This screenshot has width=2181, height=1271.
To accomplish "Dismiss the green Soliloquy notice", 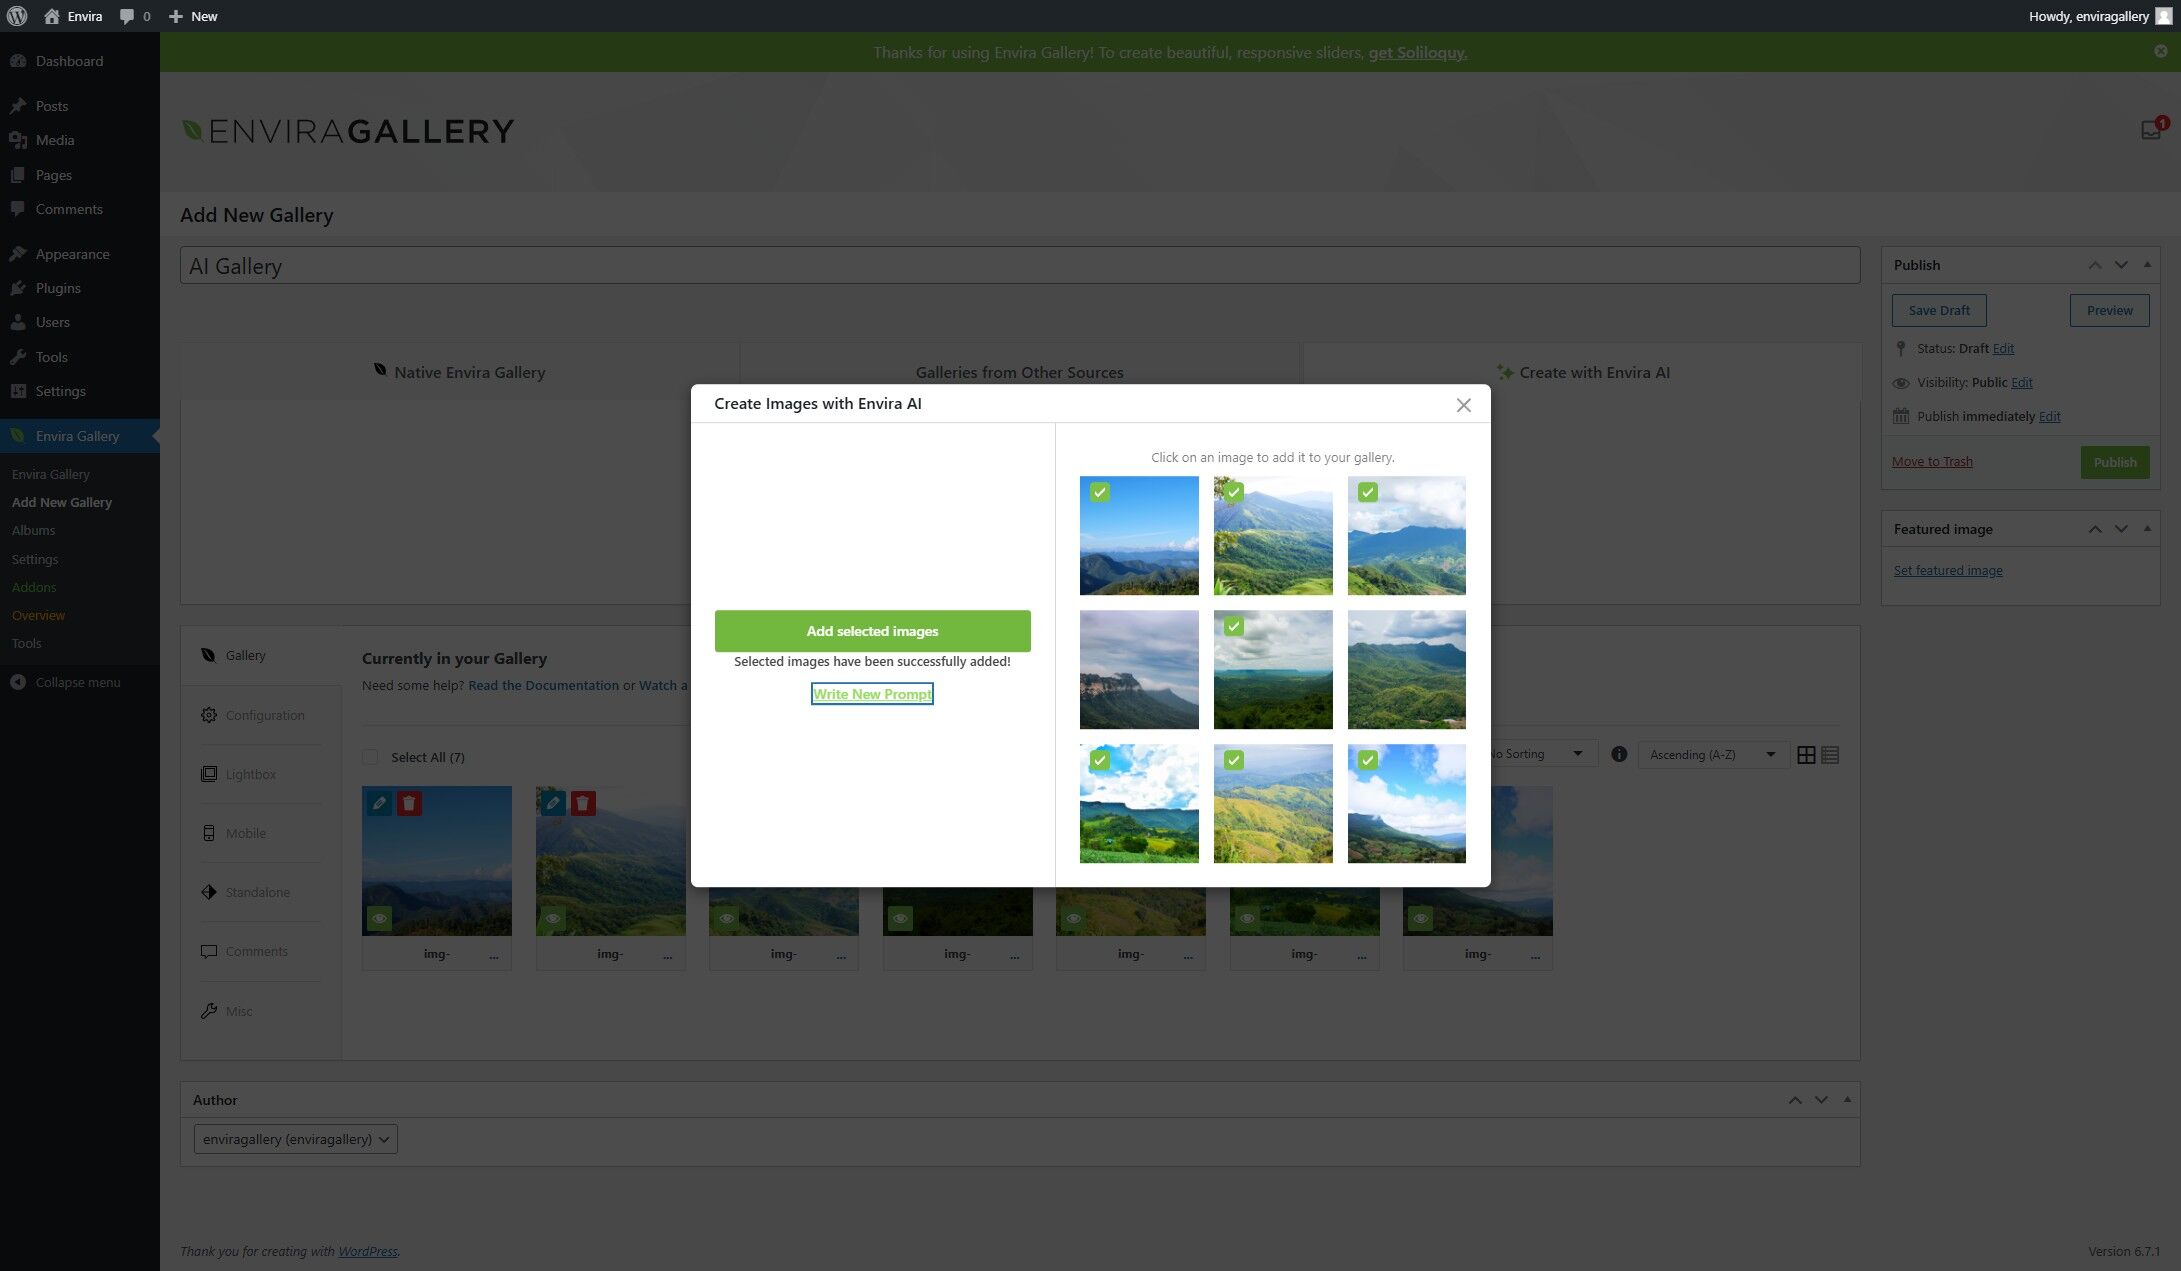I will click(2160, 51).
